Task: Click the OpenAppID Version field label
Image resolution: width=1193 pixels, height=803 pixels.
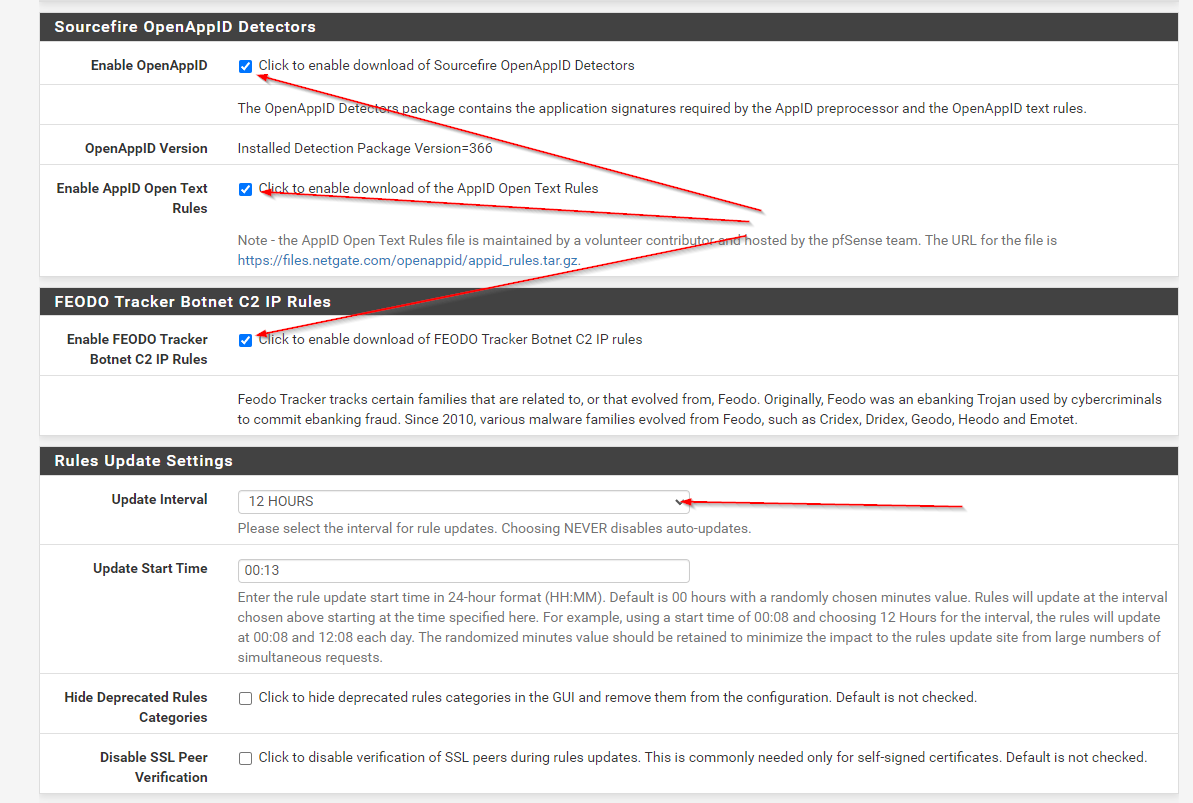Action: 146,148
